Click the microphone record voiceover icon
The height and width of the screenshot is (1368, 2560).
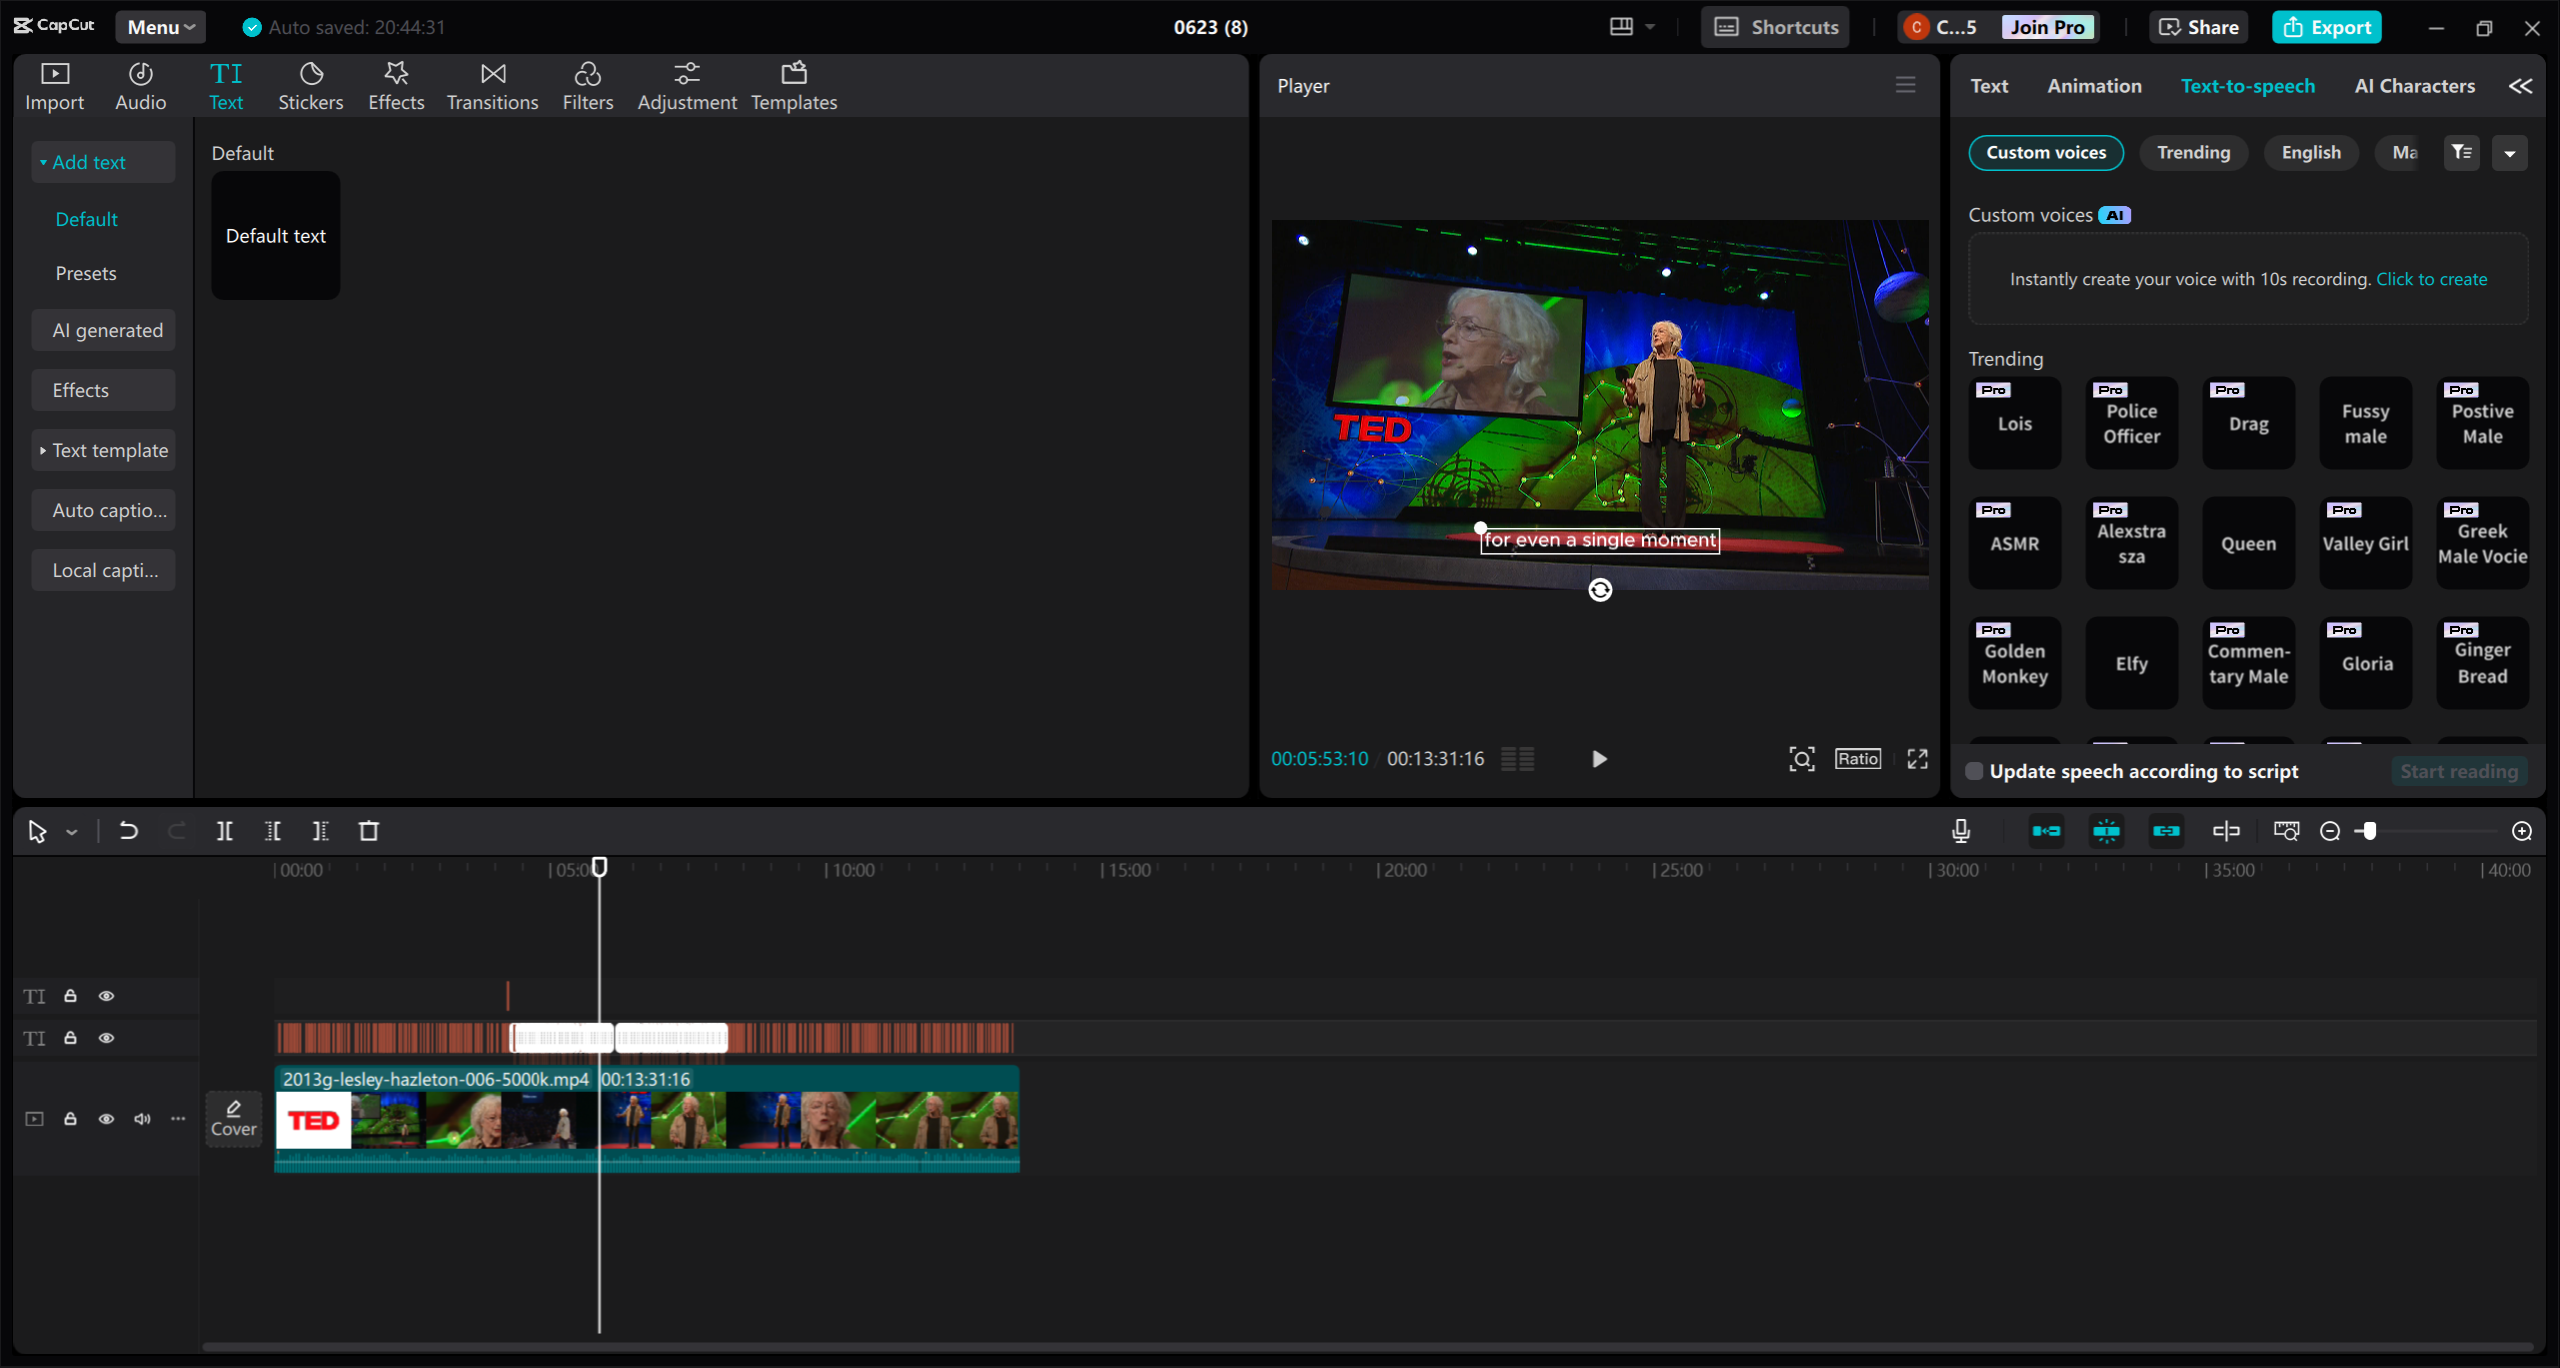(1961, 831)
